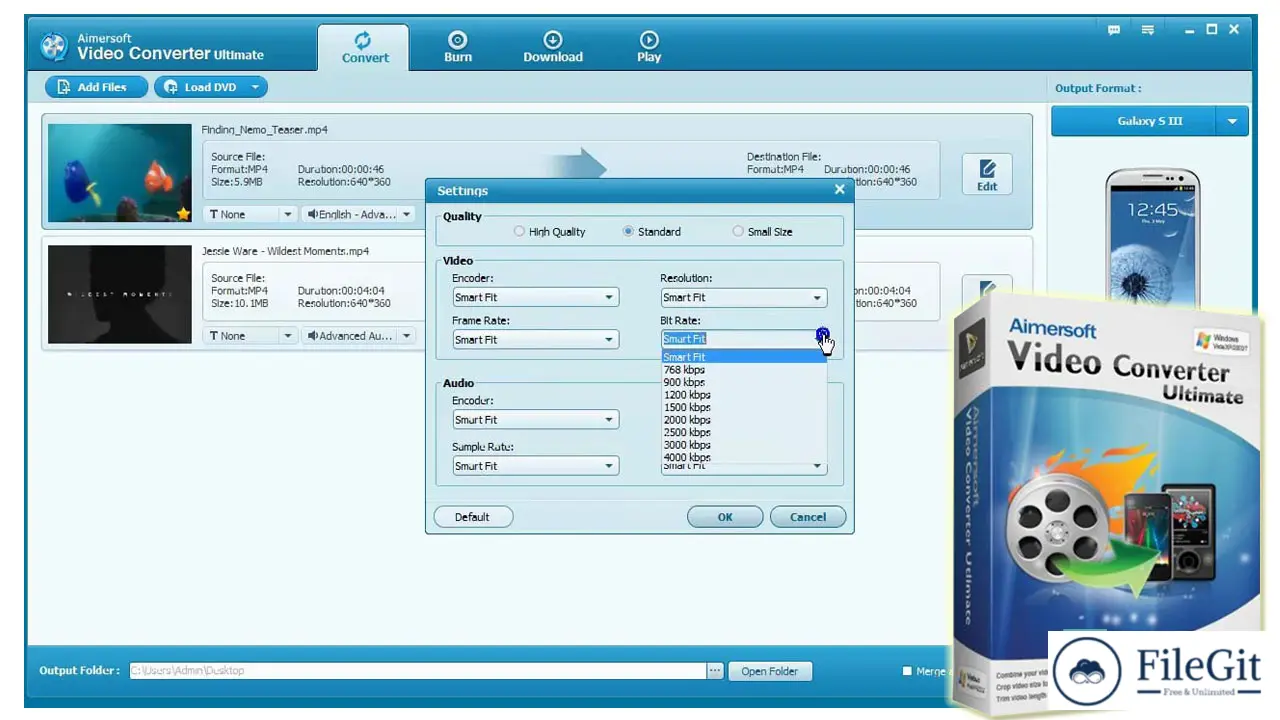Viewport: 1280px width, 720px height.
Task: Browse output folder with ellipsis button
Action: tap(715, 671)
